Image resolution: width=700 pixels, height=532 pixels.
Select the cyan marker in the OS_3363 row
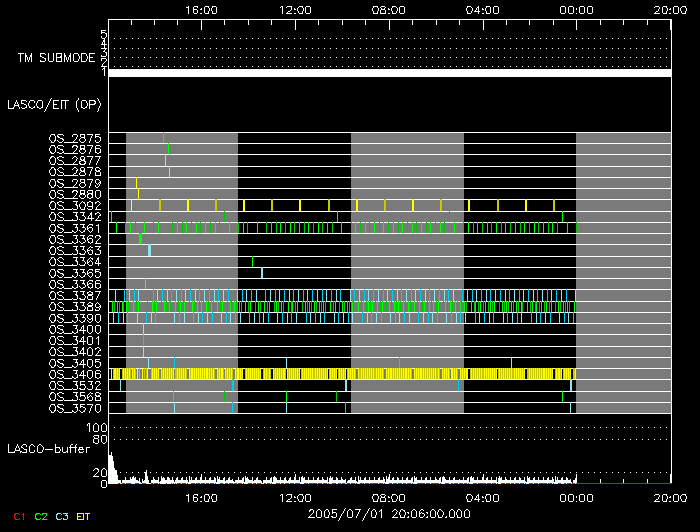pyautogui.click(x=149, y=250)
